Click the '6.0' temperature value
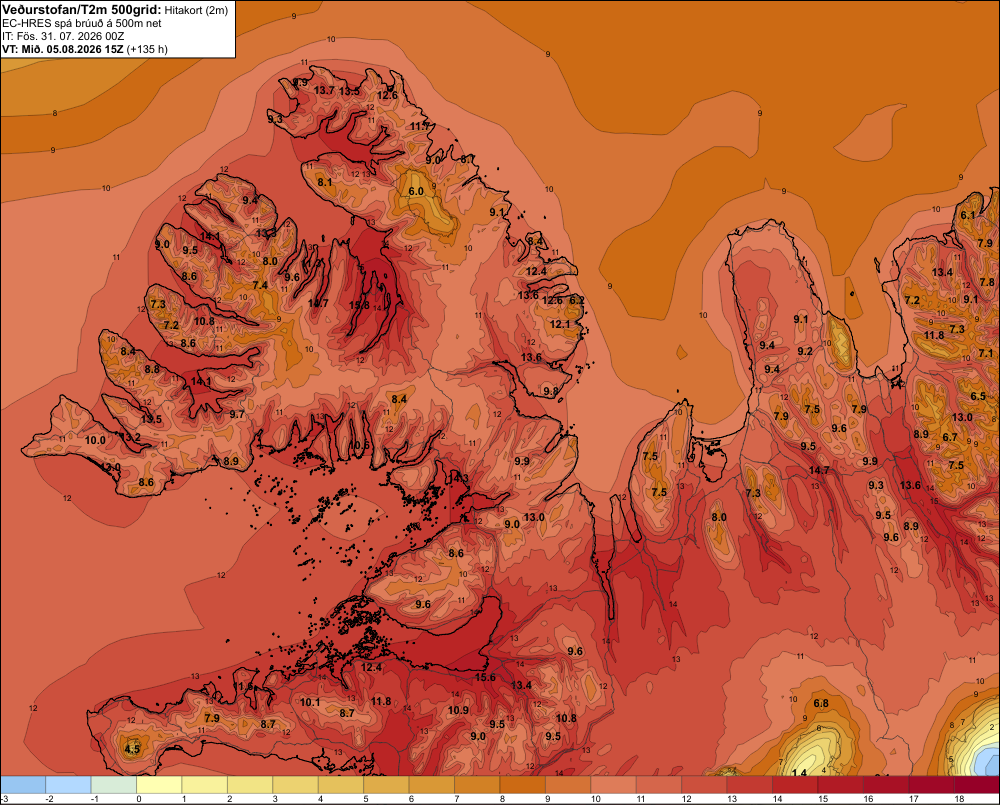 pos(416,191)
